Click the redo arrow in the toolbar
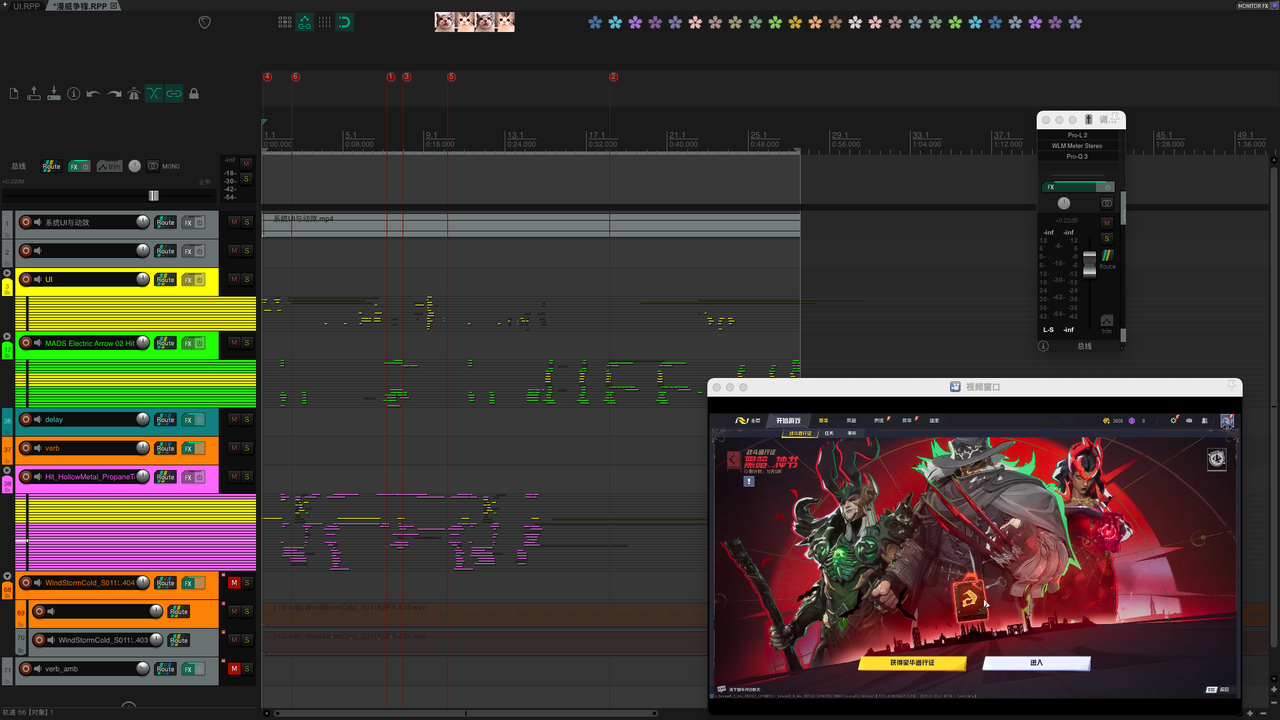Screen dimensions: 1280x720 [114, 94]
